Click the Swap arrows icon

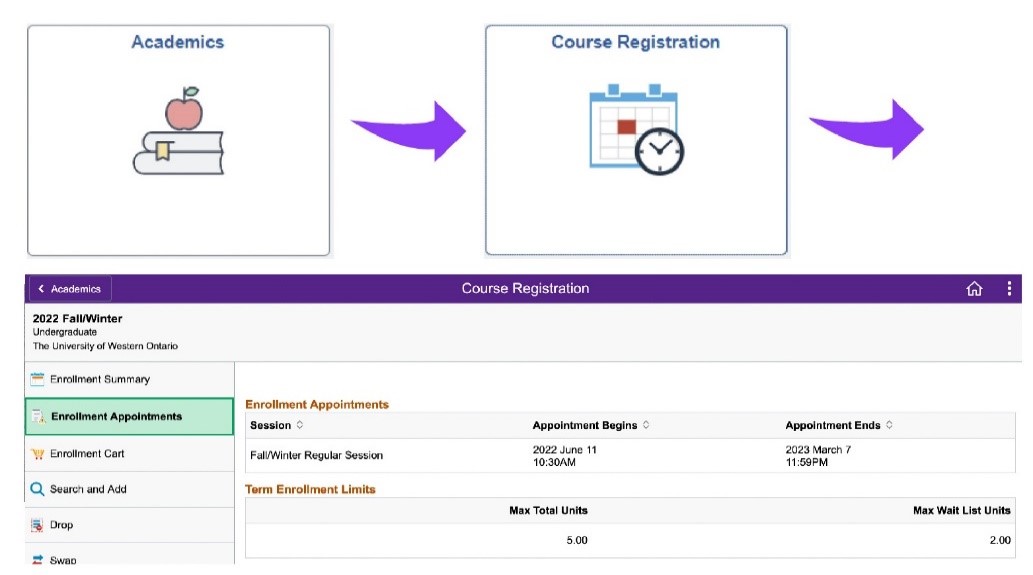(x=38, y=560)
